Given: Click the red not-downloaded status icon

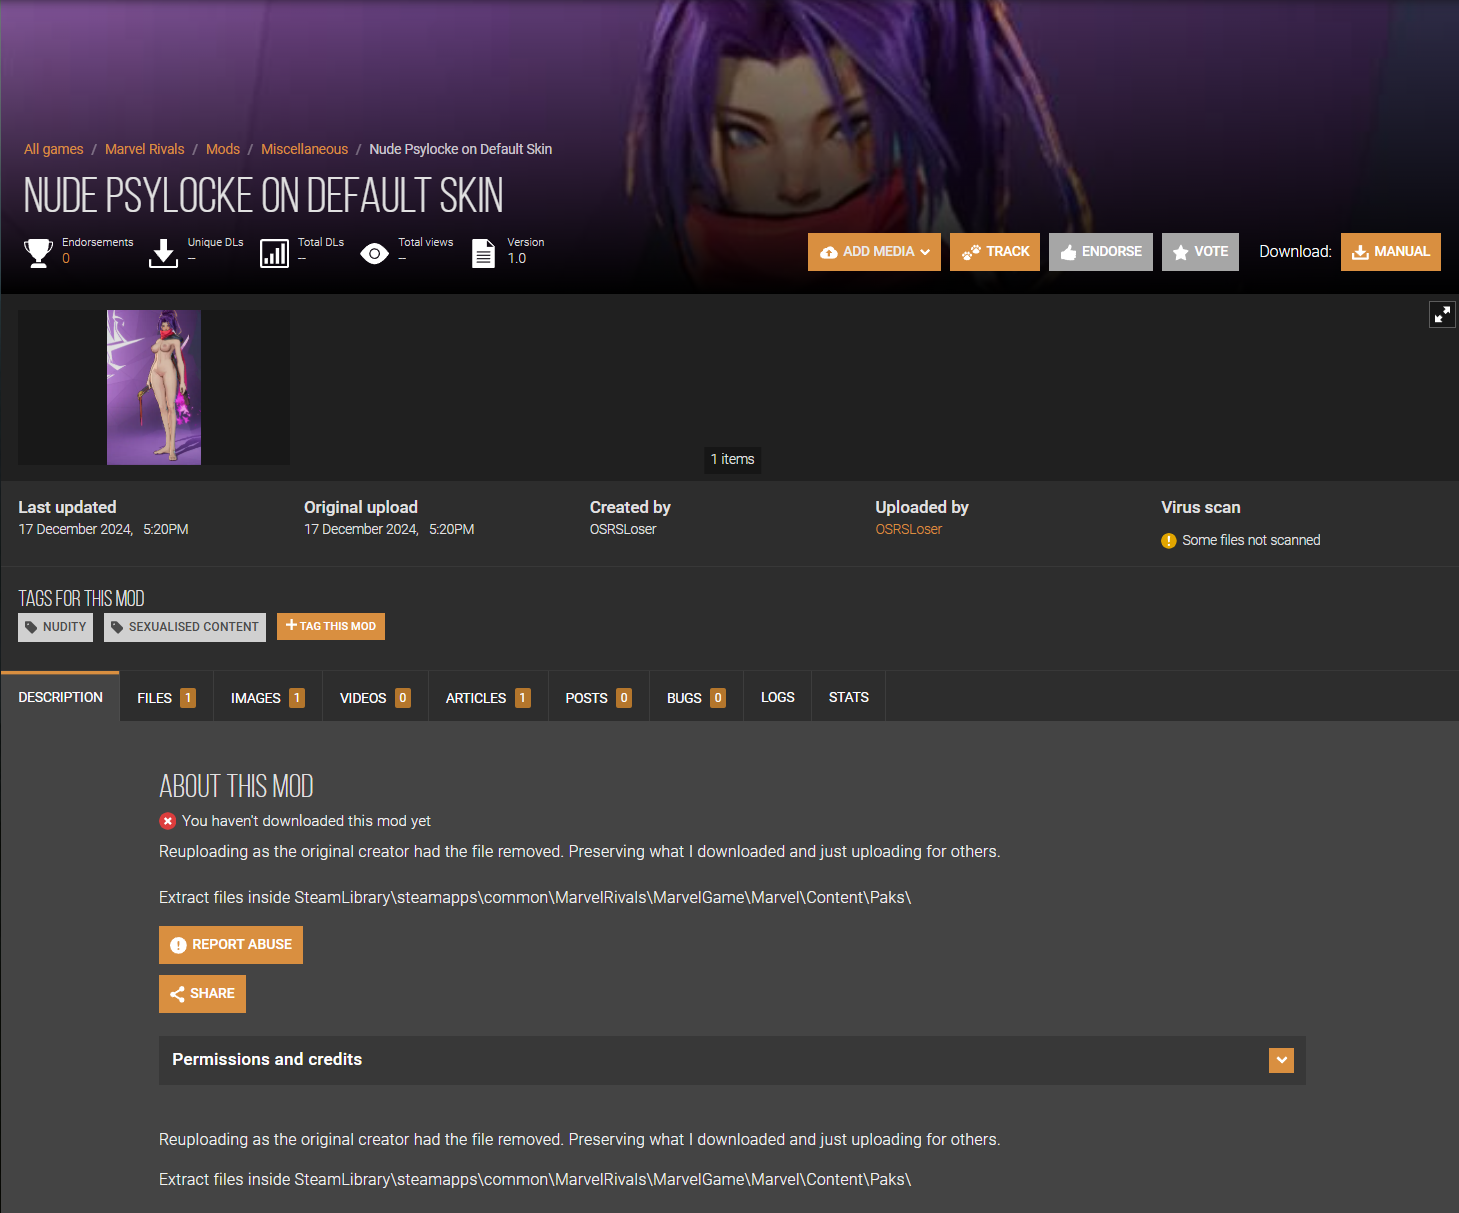Looking at the screenshot, I should point(168,821).
